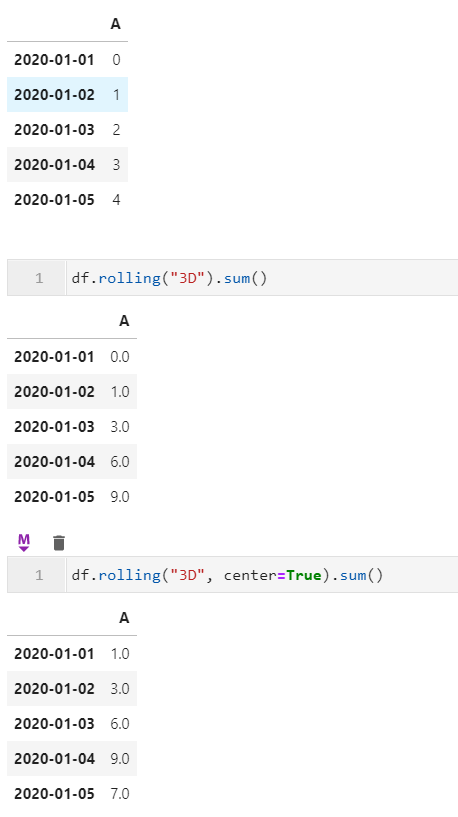Click the 2020-01-01 index in the first table
This screenshot has height=817, width=458.
pos(54,60)
